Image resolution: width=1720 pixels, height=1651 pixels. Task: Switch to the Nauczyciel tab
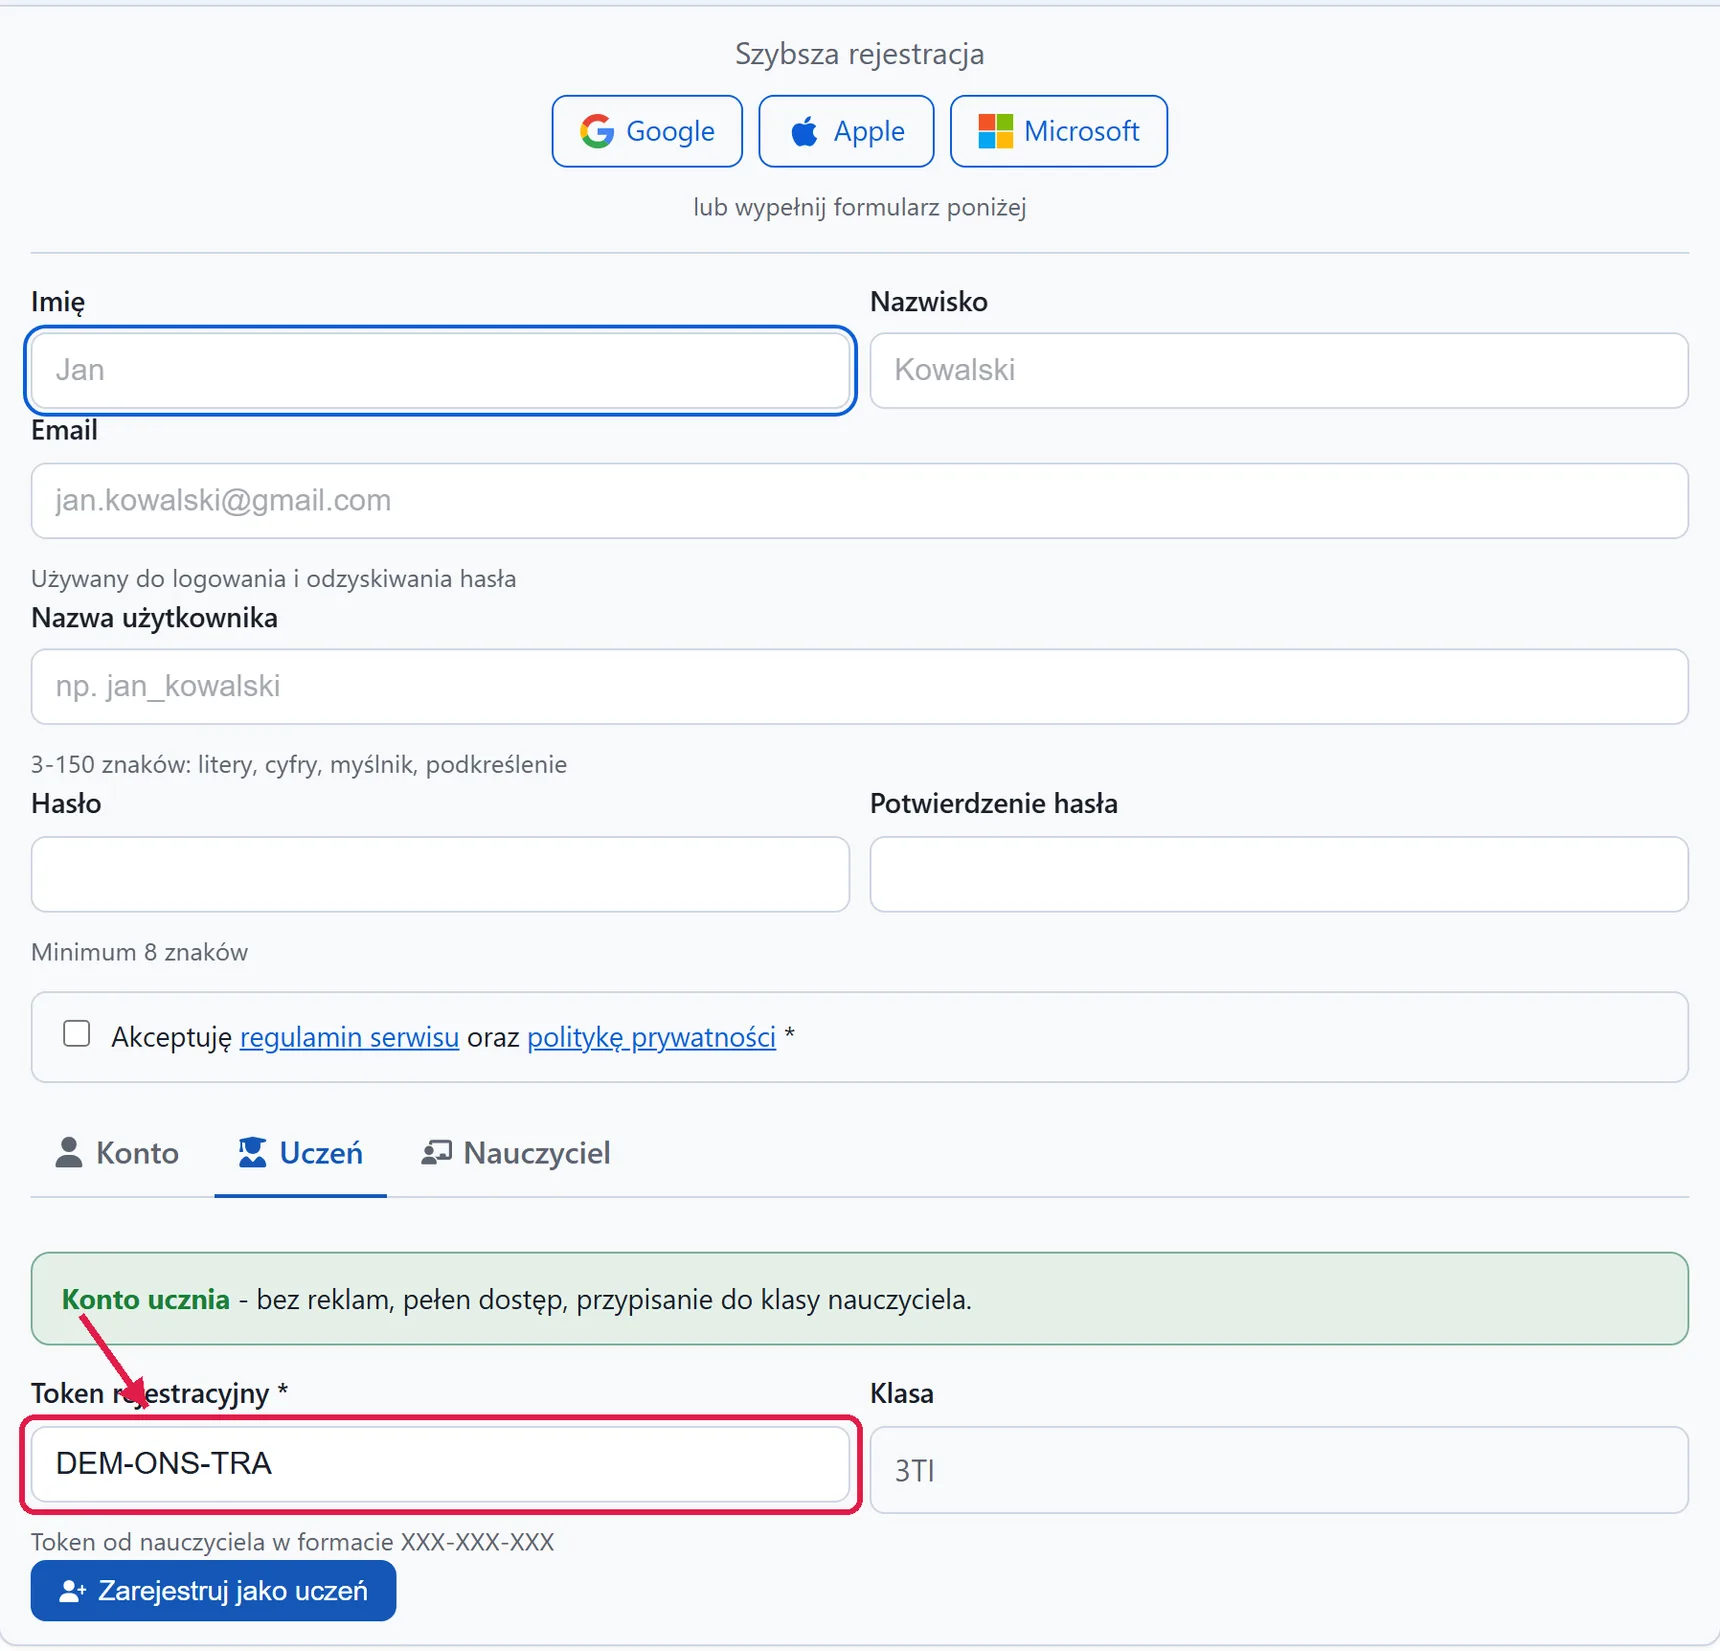[516, 1153]
